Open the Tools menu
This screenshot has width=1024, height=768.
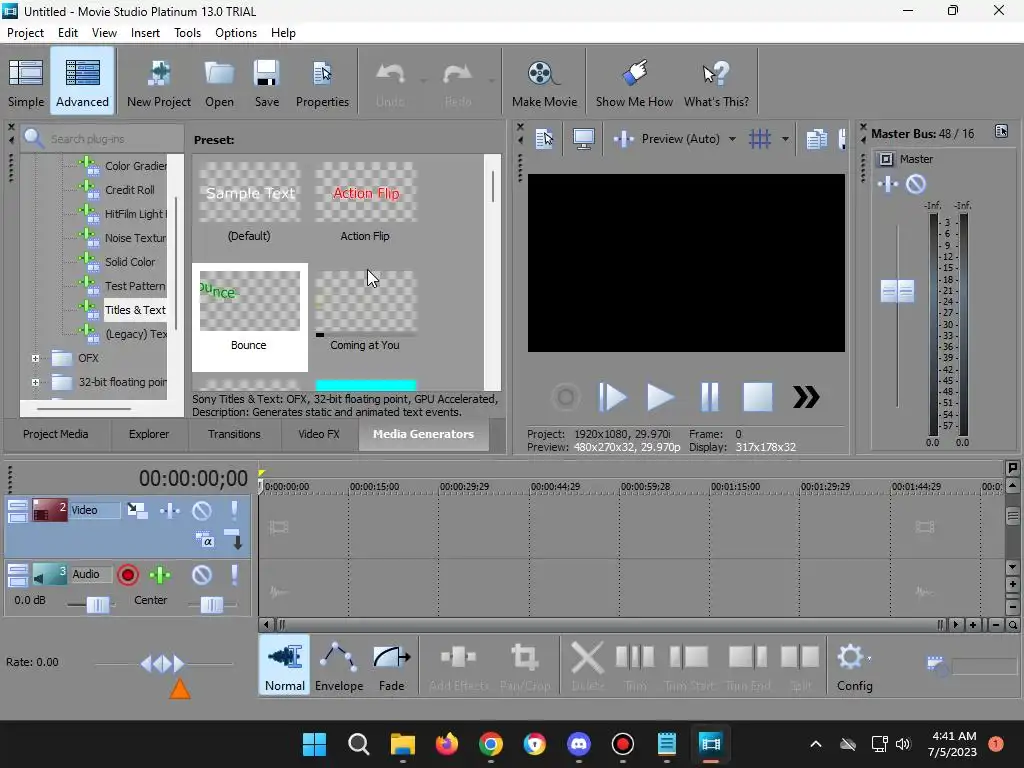coord(187,33)
